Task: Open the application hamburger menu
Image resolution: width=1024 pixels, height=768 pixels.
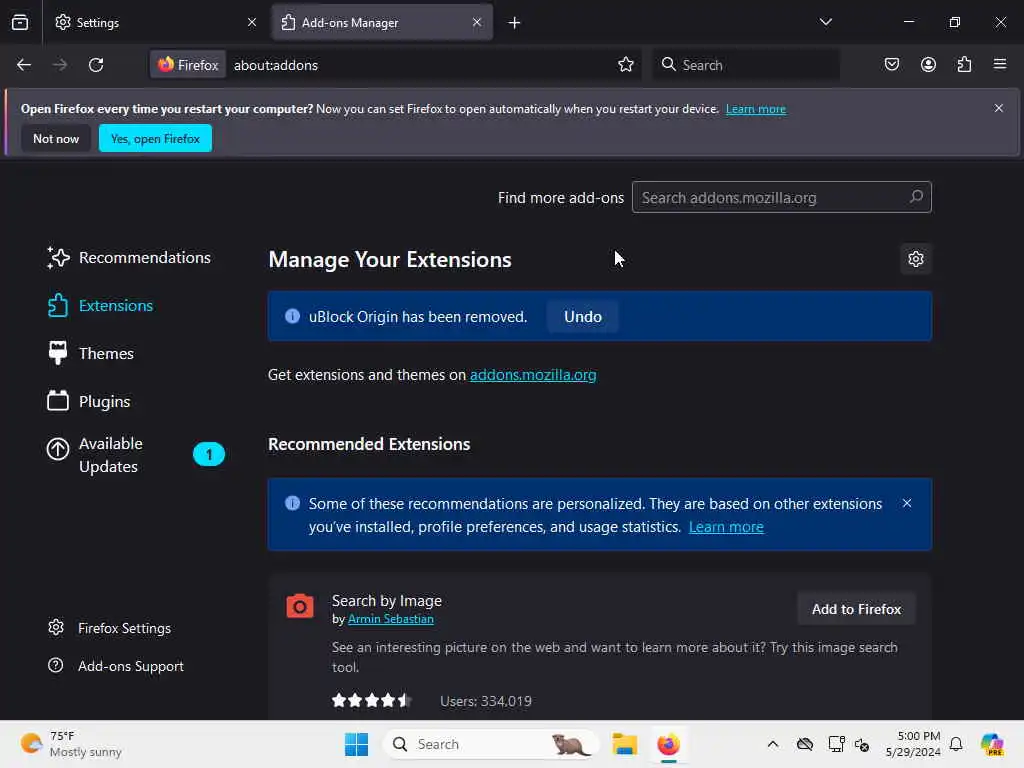Action: 1000,65
